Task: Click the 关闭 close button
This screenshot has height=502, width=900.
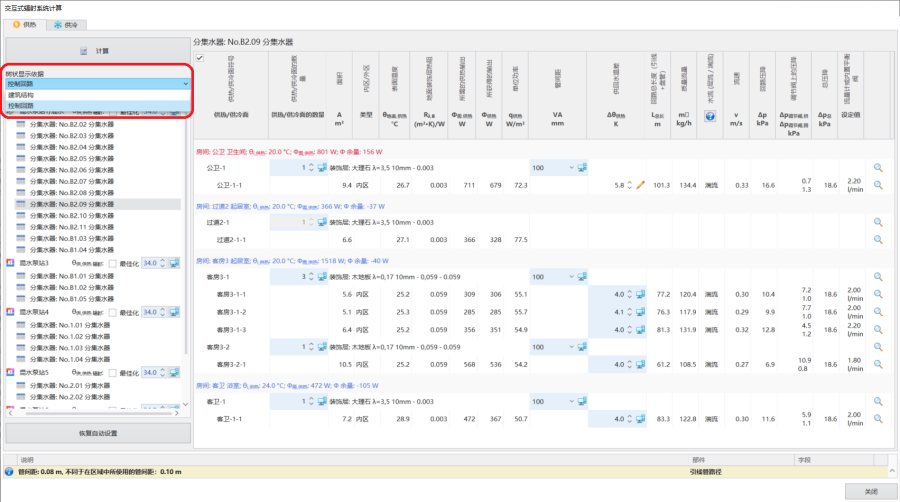Action: 871,491
